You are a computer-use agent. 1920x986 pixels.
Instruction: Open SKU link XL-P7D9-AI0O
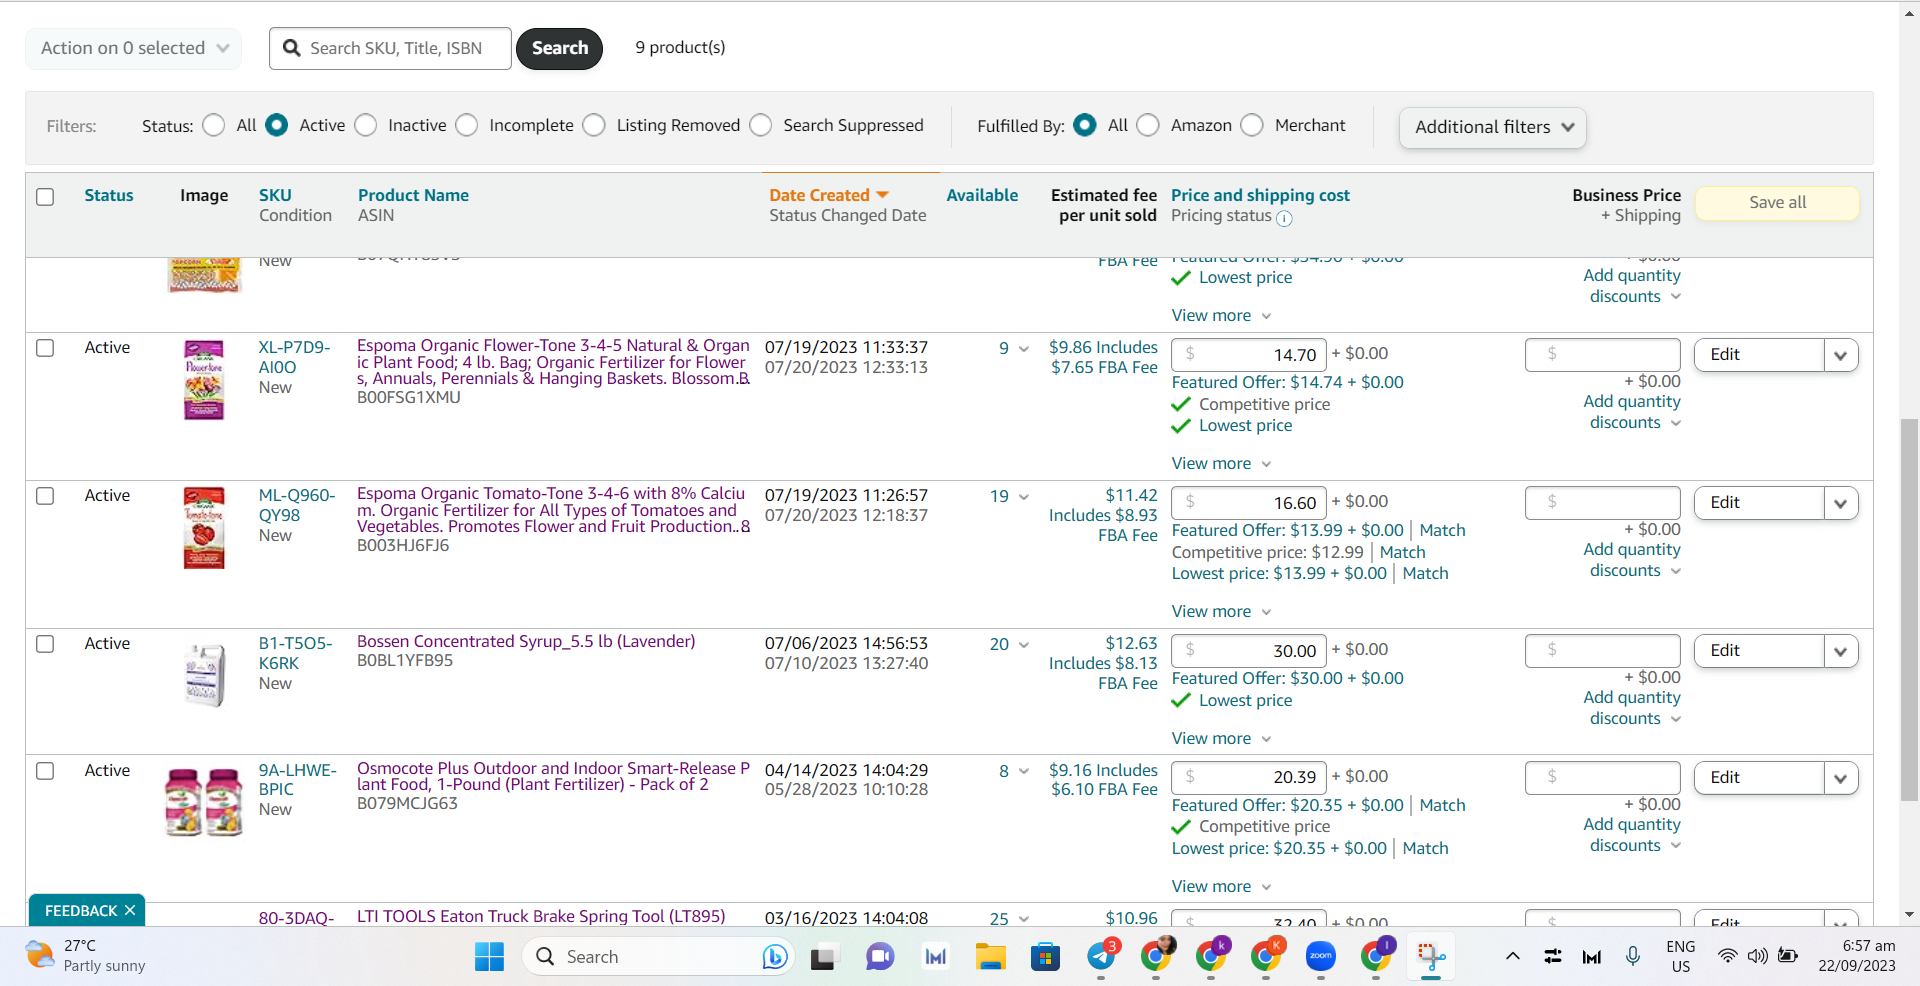[x=294, y=357]
